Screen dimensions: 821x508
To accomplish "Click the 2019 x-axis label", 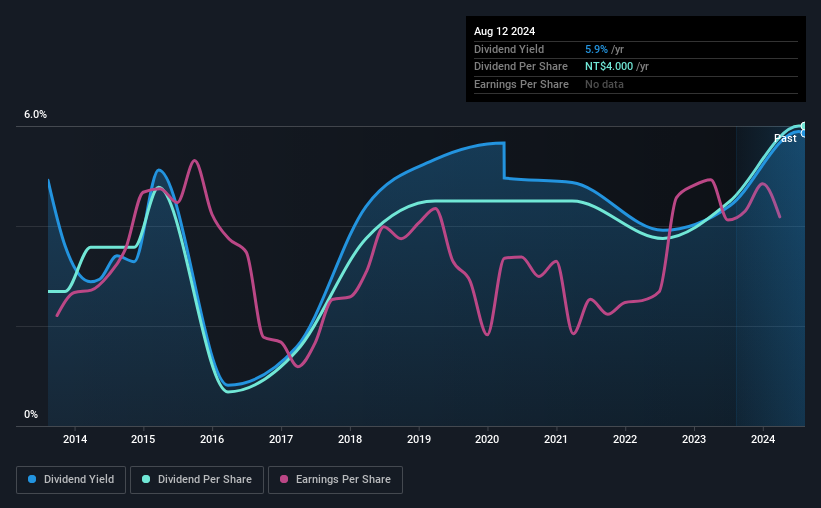I will tap(419, 439).
